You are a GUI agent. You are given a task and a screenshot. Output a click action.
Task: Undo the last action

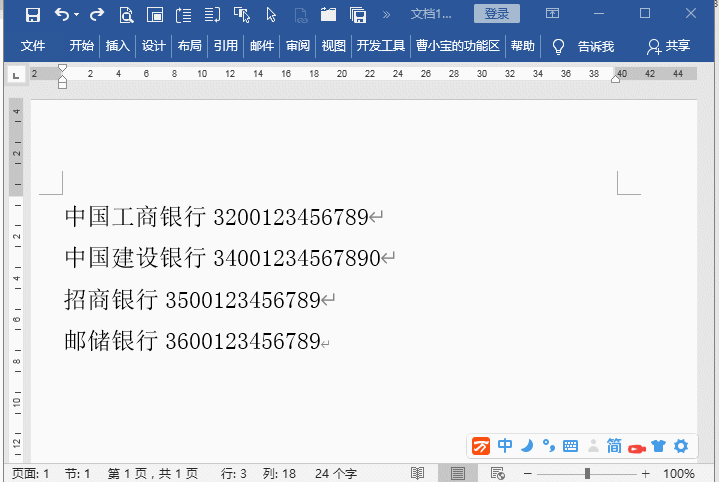tap(61, 15)
